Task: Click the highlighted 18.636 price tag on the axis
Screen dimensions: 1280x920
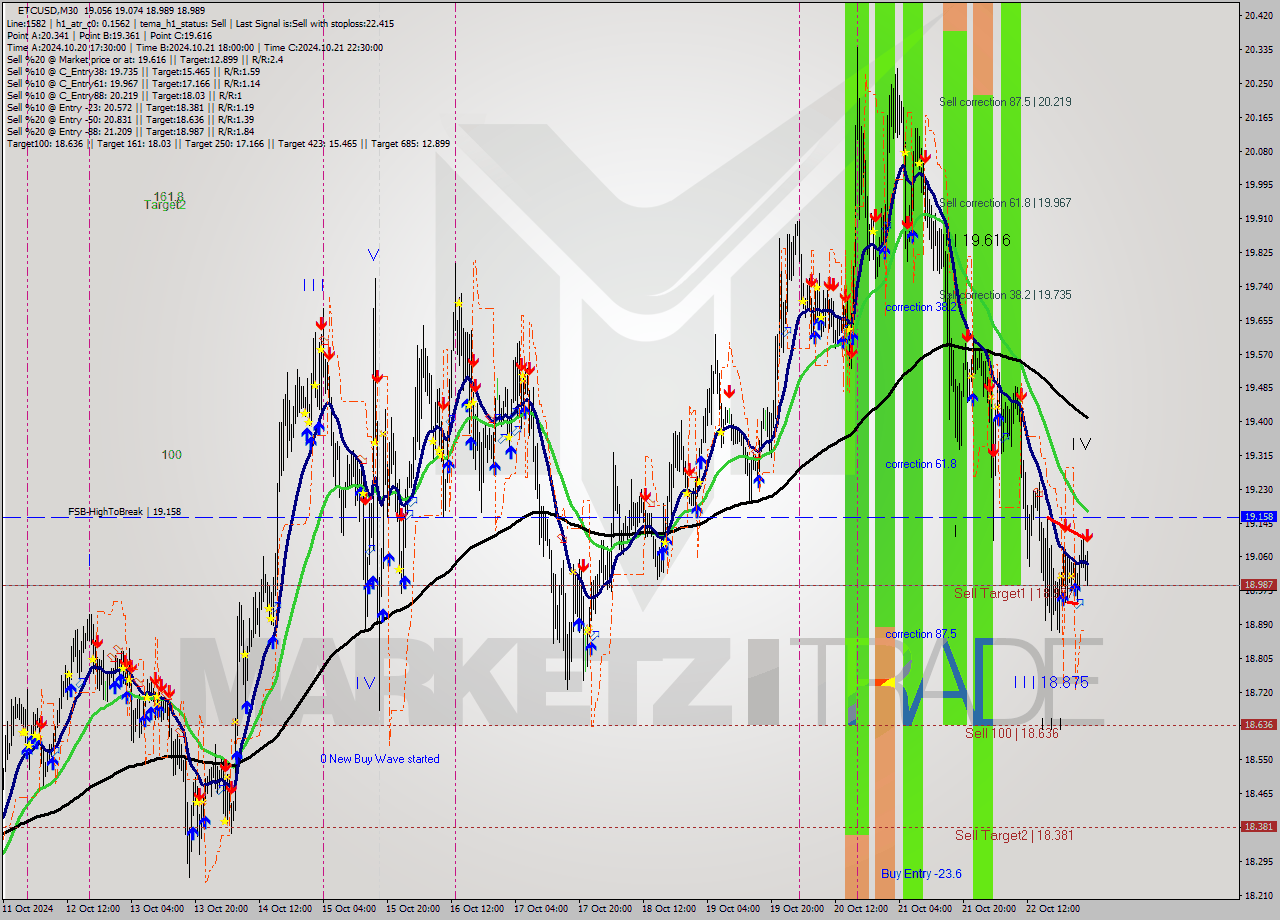Action: pos(1257,725)
